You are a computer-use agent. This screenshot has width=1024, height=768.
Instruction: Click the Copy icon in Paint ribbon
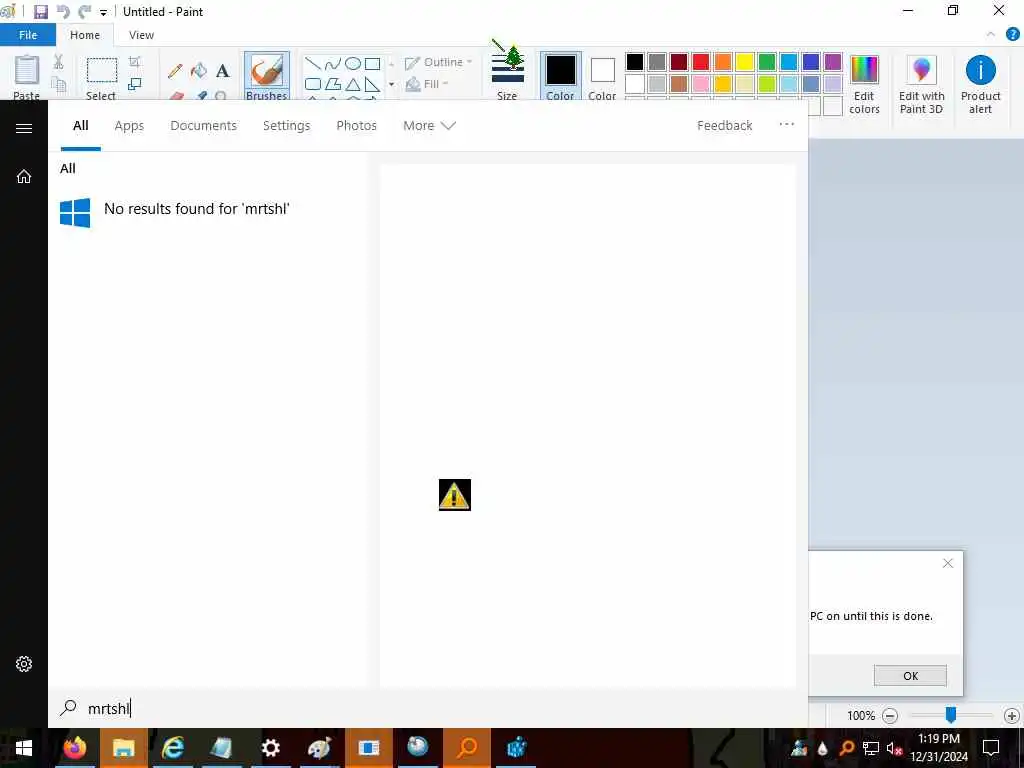[58, 84]
